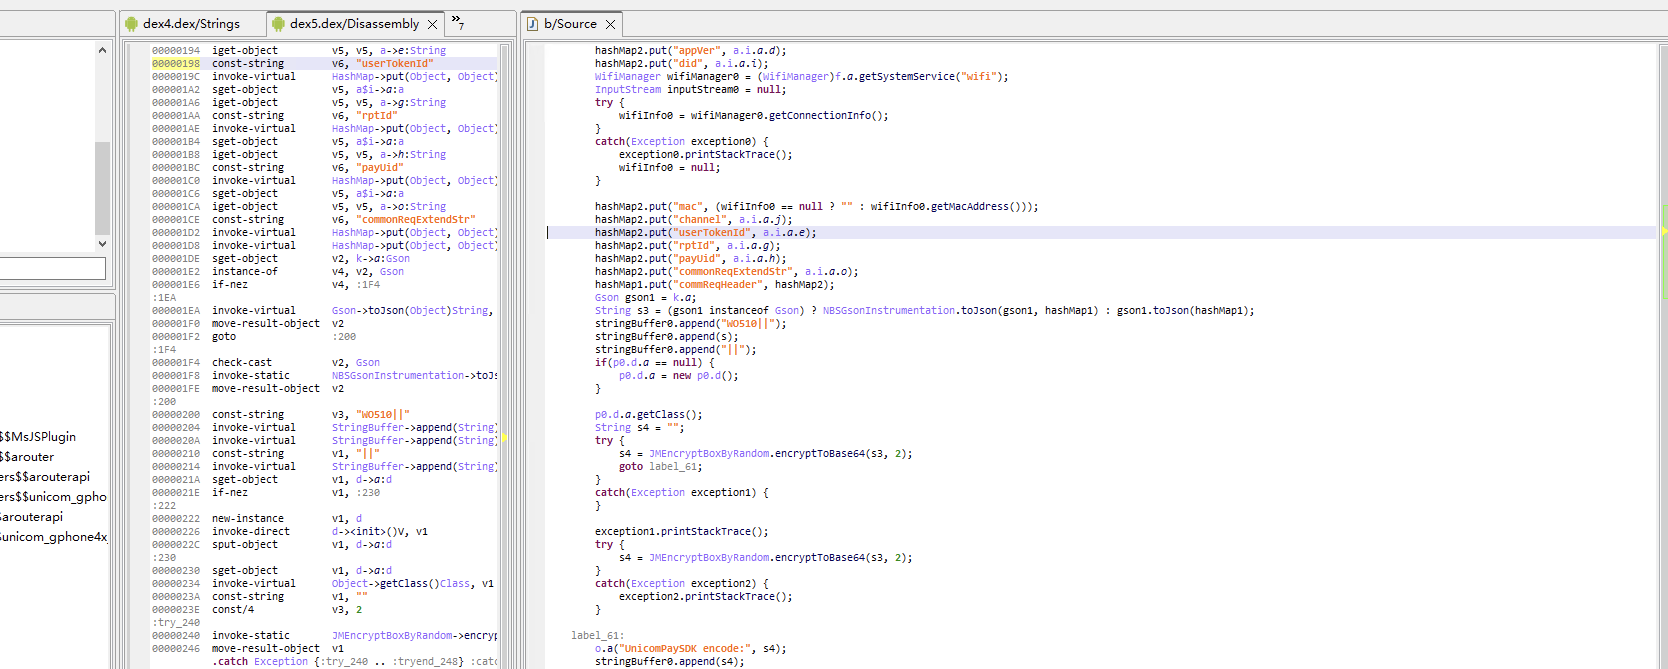Screen dimensions: 1668x669
Task: Click wifiInfo0 = wifiManager0.getConnectionInfo() line
Action: (x=753, y=115)
